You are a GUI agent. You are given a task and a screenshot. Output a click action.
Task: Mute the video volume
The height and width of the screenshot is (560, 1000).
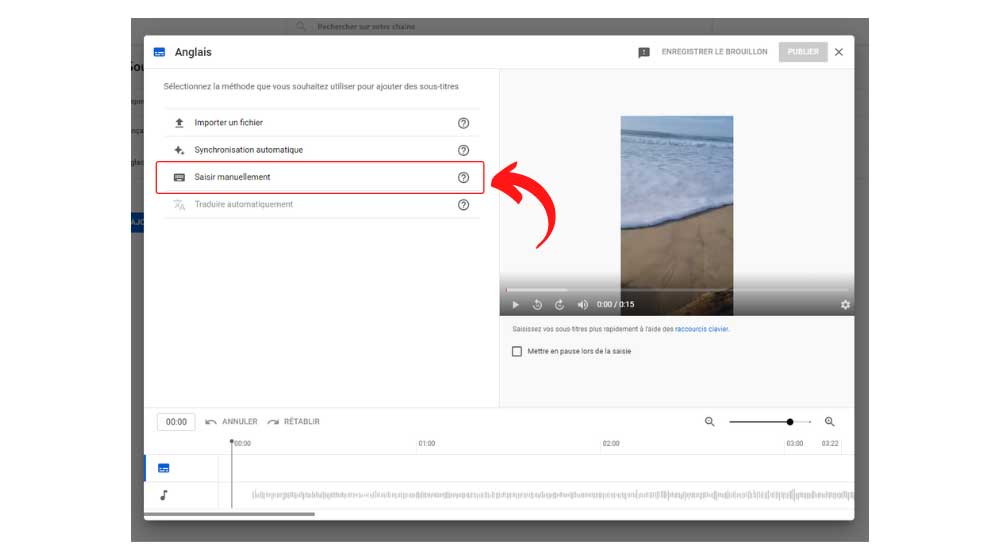click(x=582, y=305)
